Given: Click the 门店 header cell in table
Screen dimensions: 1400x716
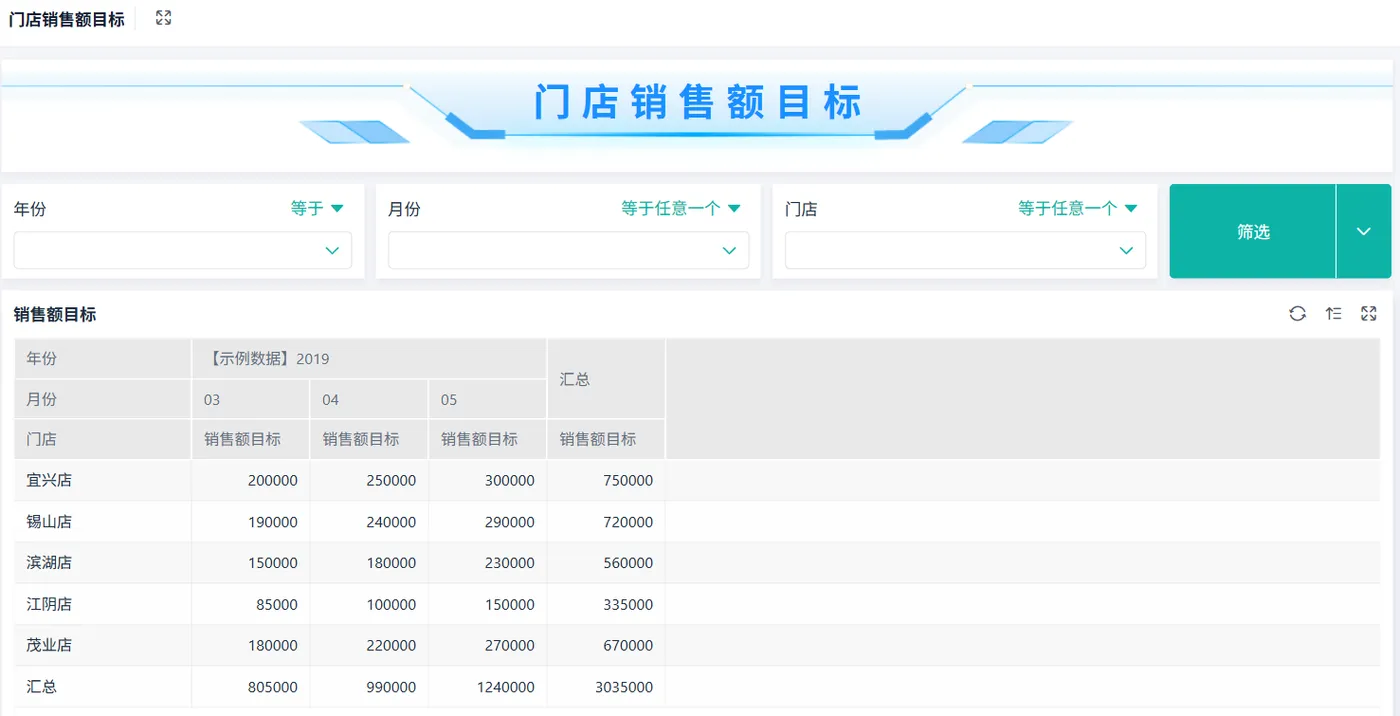Looking at the screenshot, I should point(102,439).
